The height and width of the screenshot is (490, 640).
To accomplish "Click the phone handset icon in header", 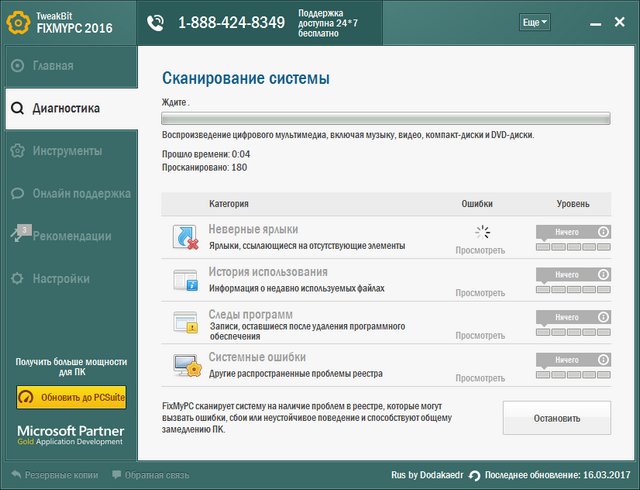I will [155, 22].
